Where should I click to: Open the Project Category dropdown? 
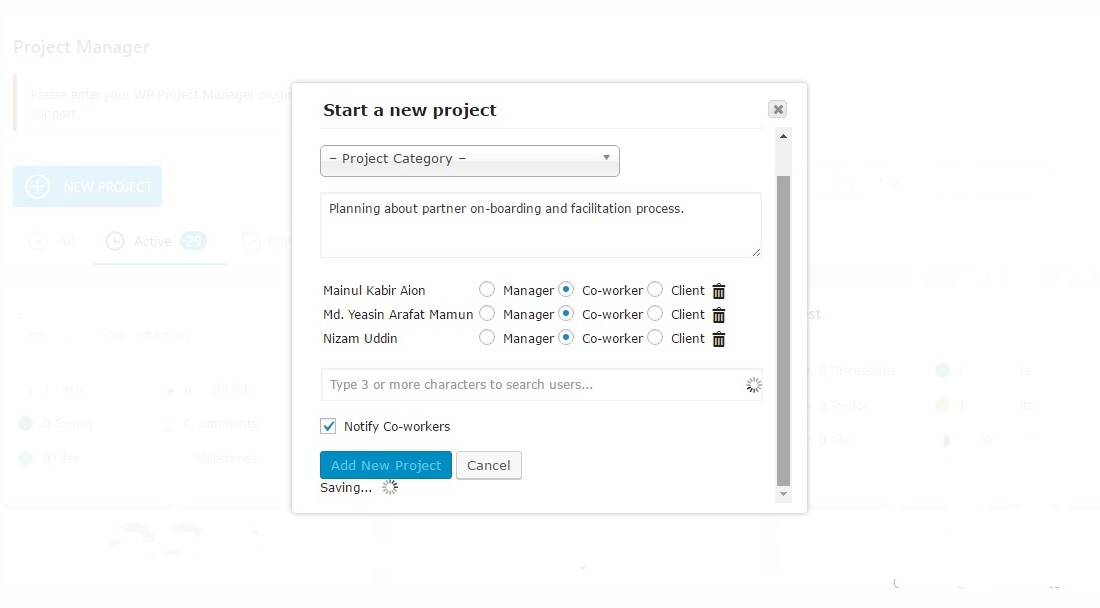pyautogui.click(x=469, y=161)
